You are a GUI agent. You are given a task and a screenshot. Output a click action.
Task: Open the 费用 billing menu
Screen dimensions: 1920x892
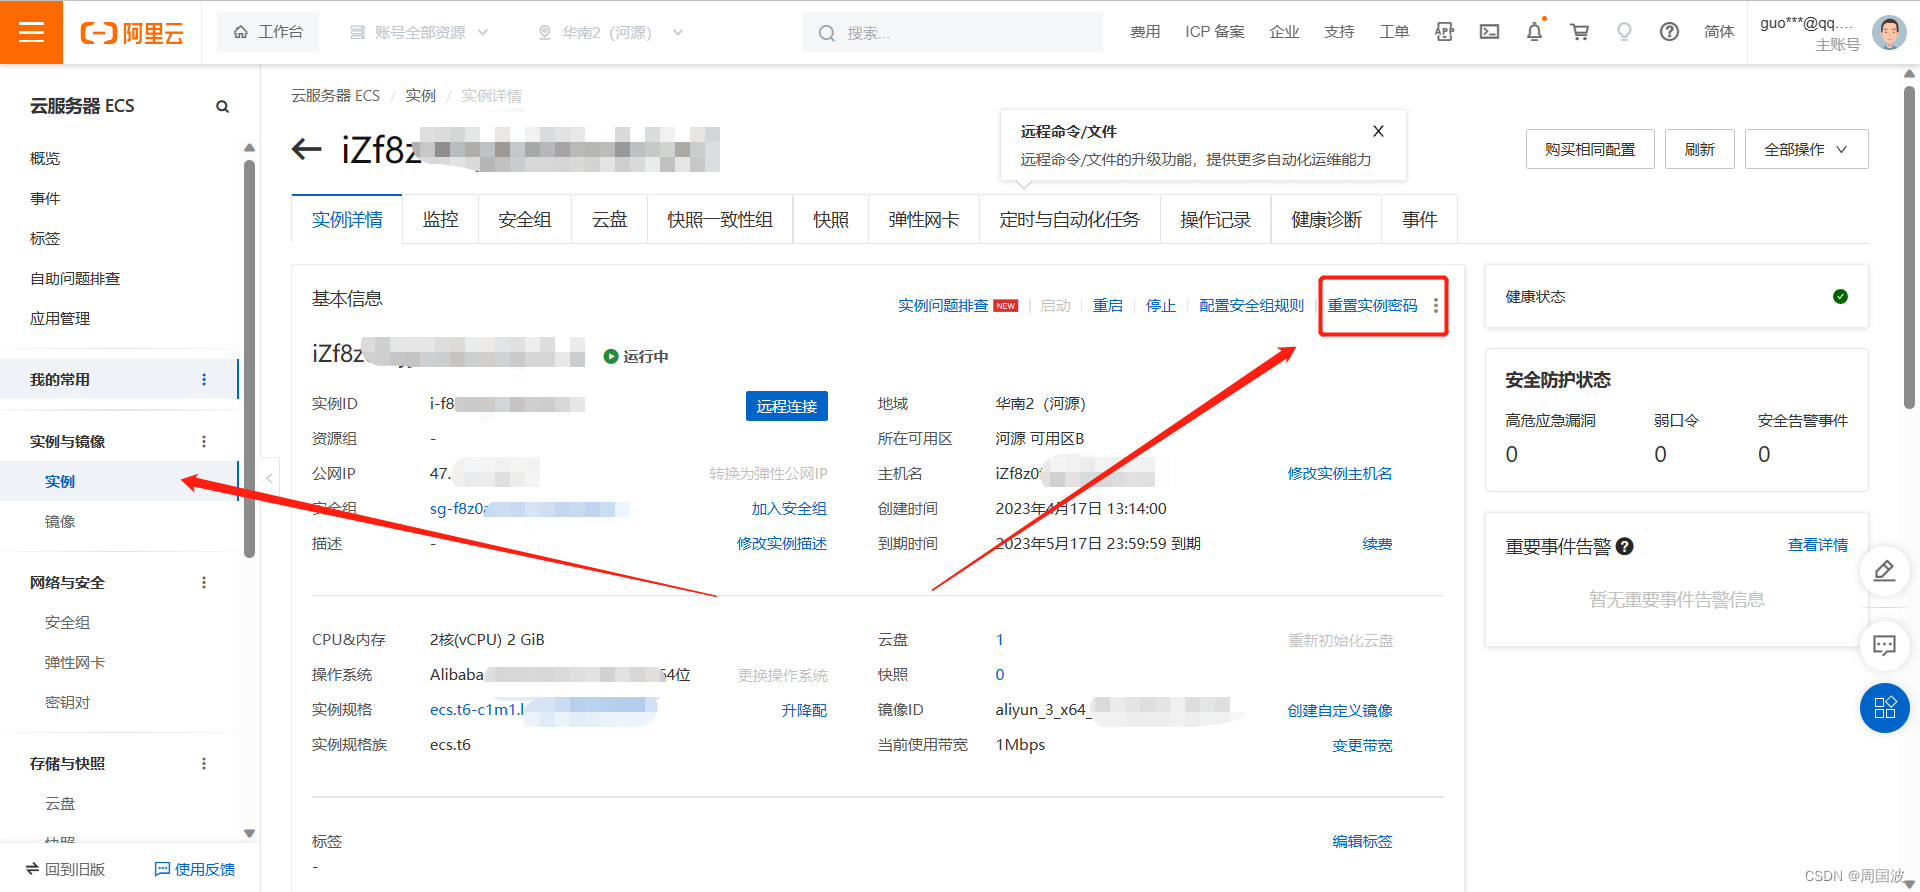click(x=1145, y=32)
